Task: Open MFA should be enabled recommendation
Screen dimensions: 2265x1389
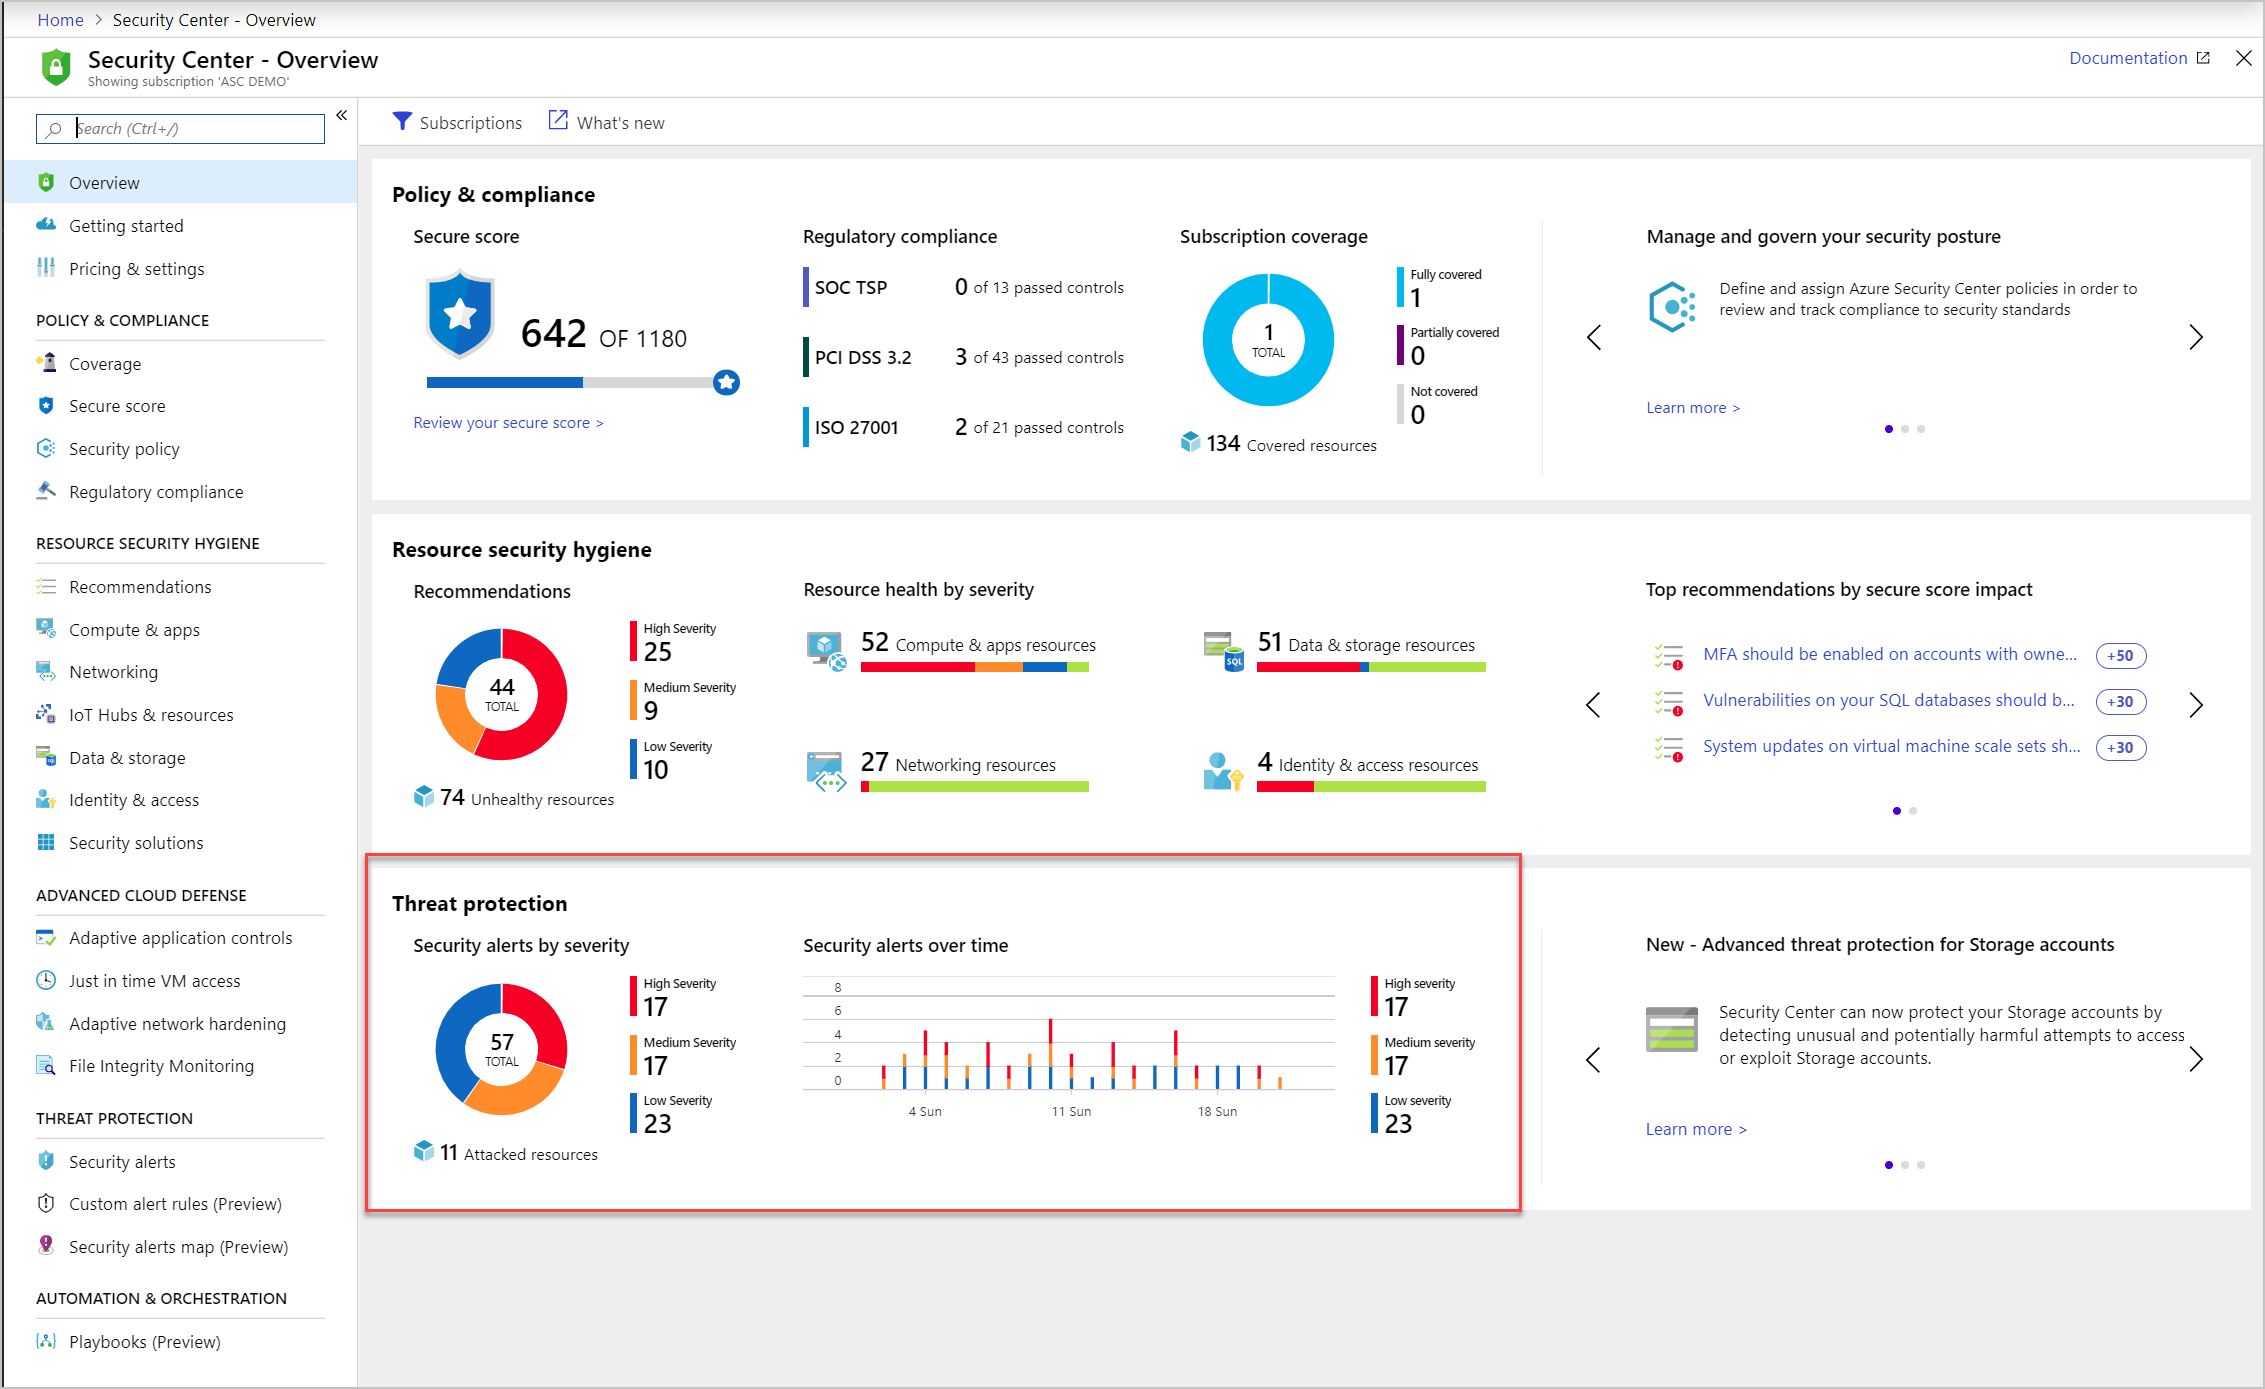Action: coord(1890,654)
